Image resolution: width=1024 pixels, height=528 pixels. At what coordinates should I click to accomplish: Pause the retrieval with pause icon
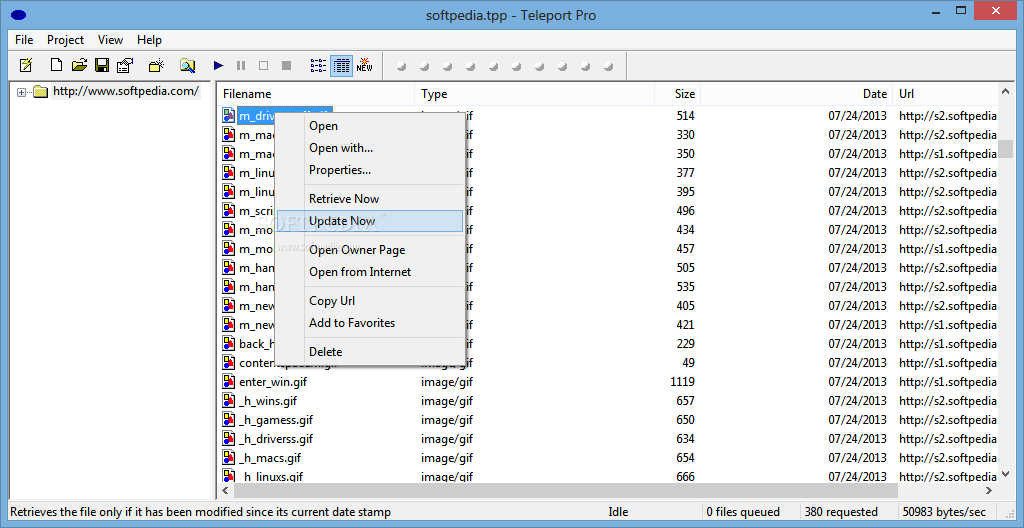pos(241,65)
